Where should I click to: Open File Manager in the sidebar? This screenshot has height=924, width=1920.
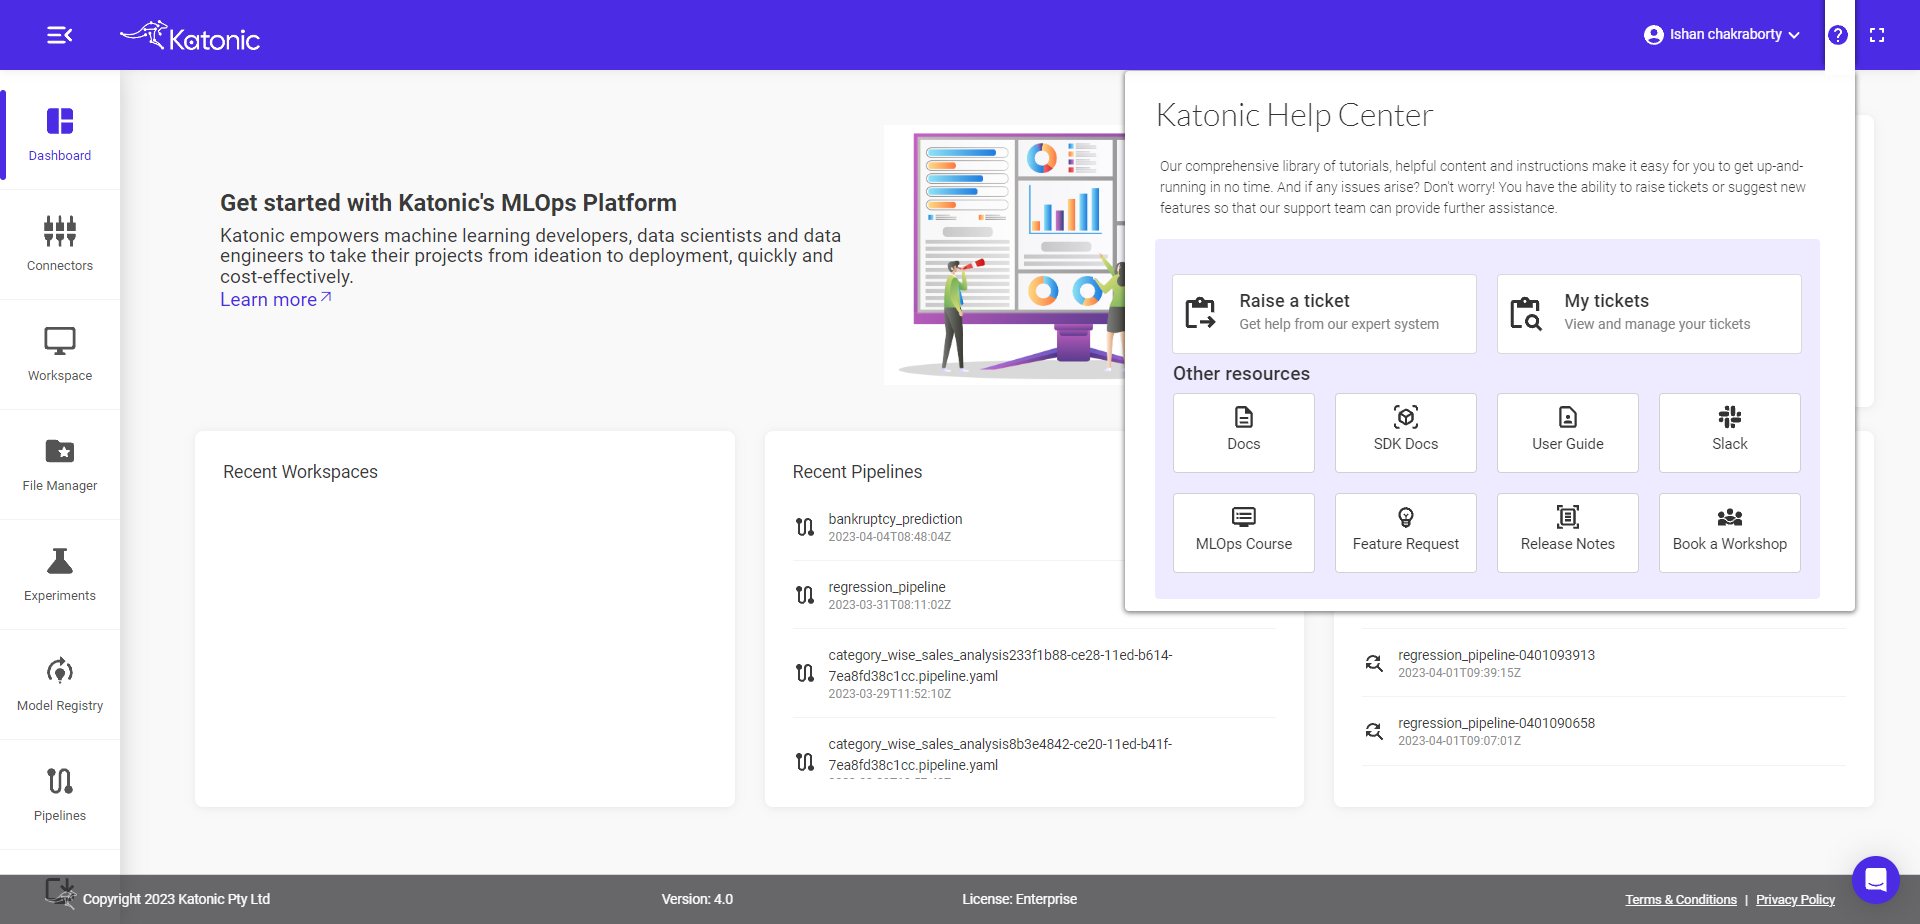(x=60, y=465)
